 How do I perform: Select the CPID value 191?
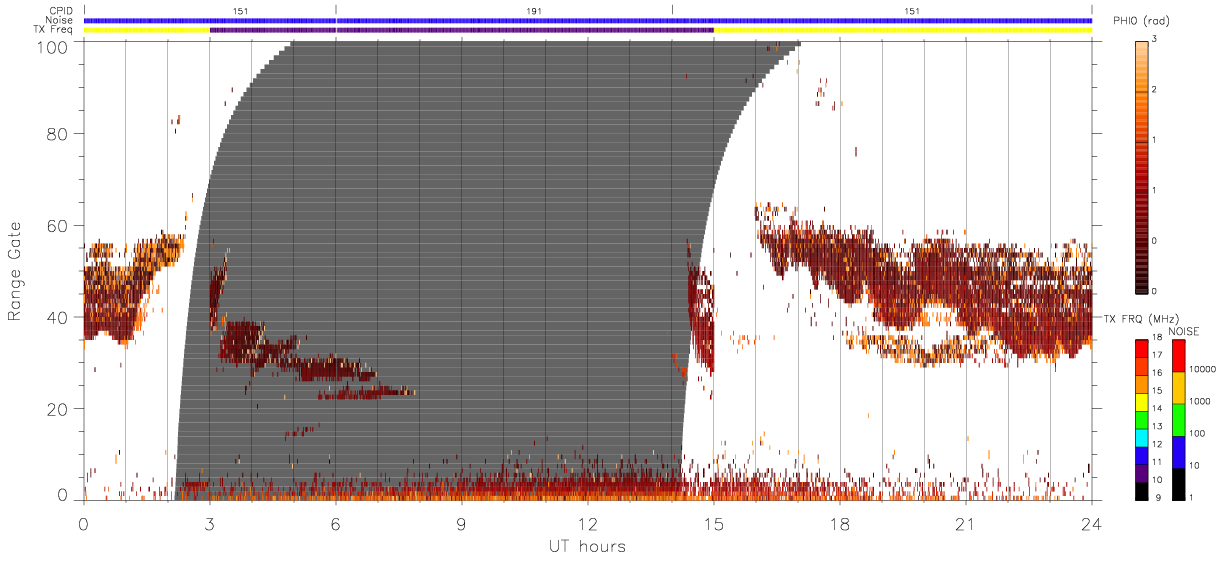click(535, 11)
